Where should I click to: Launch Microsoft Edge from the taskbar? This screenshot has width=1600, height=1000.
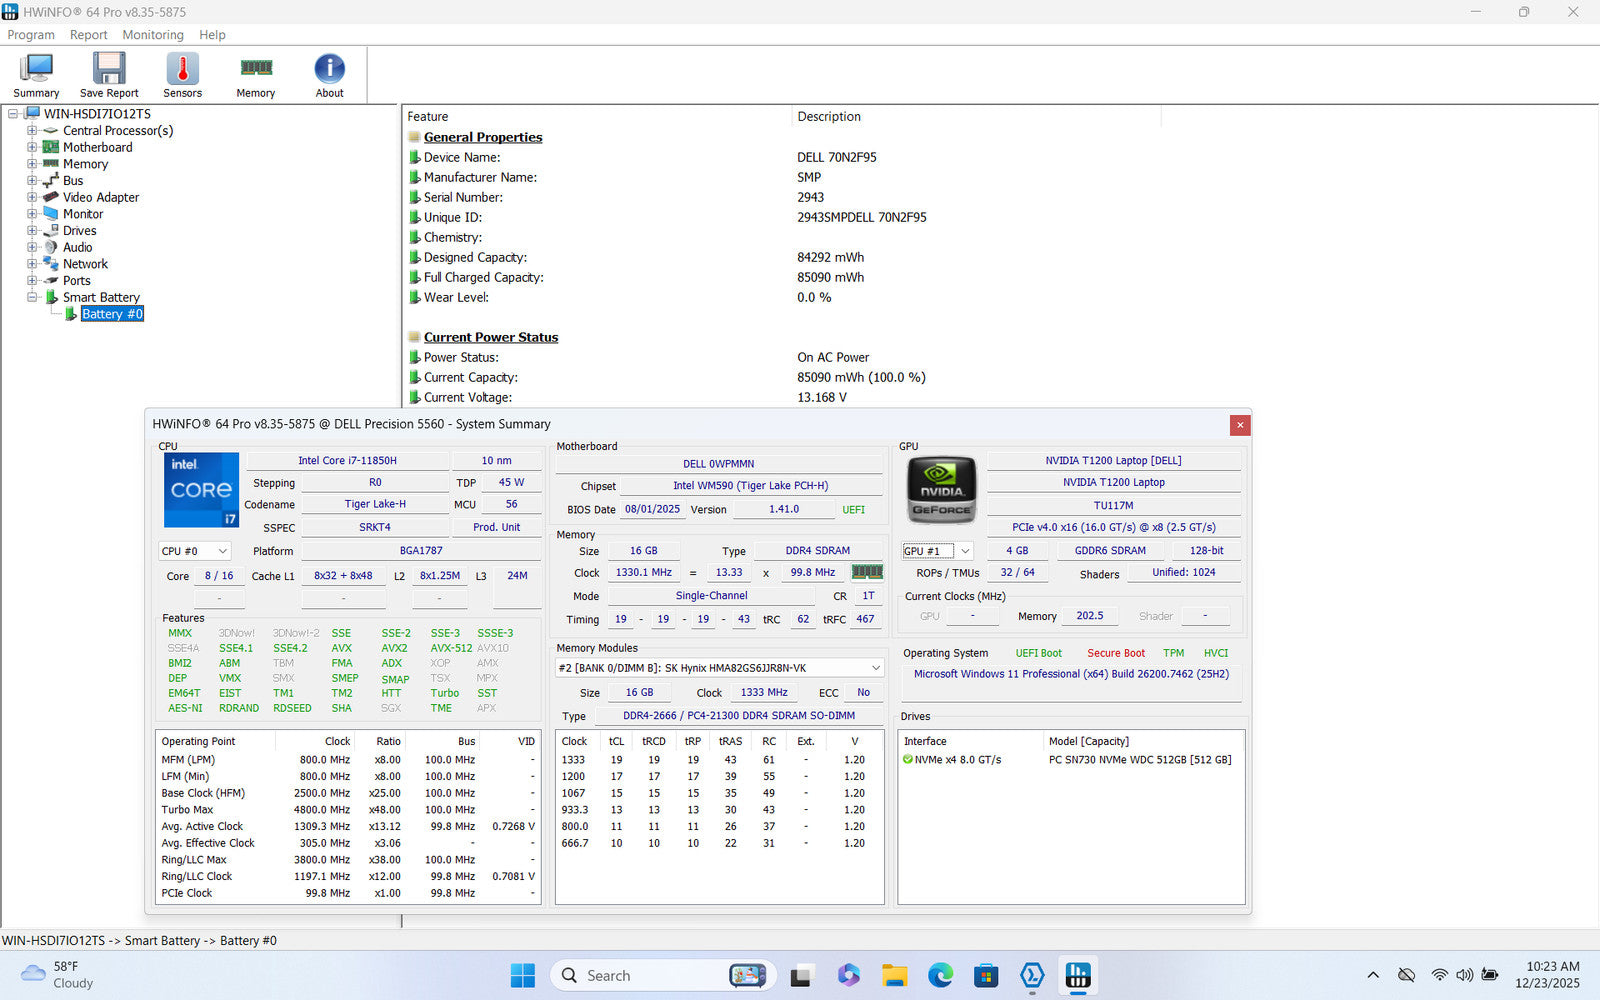pyautogui.click(x=940, y=976)
